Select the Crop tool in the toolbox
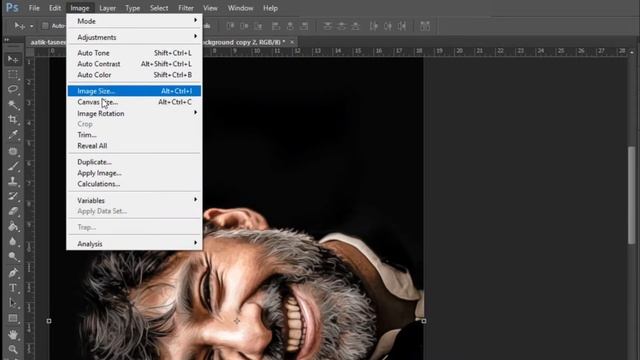Screen dimensions: 640x360 pos(13,120)
